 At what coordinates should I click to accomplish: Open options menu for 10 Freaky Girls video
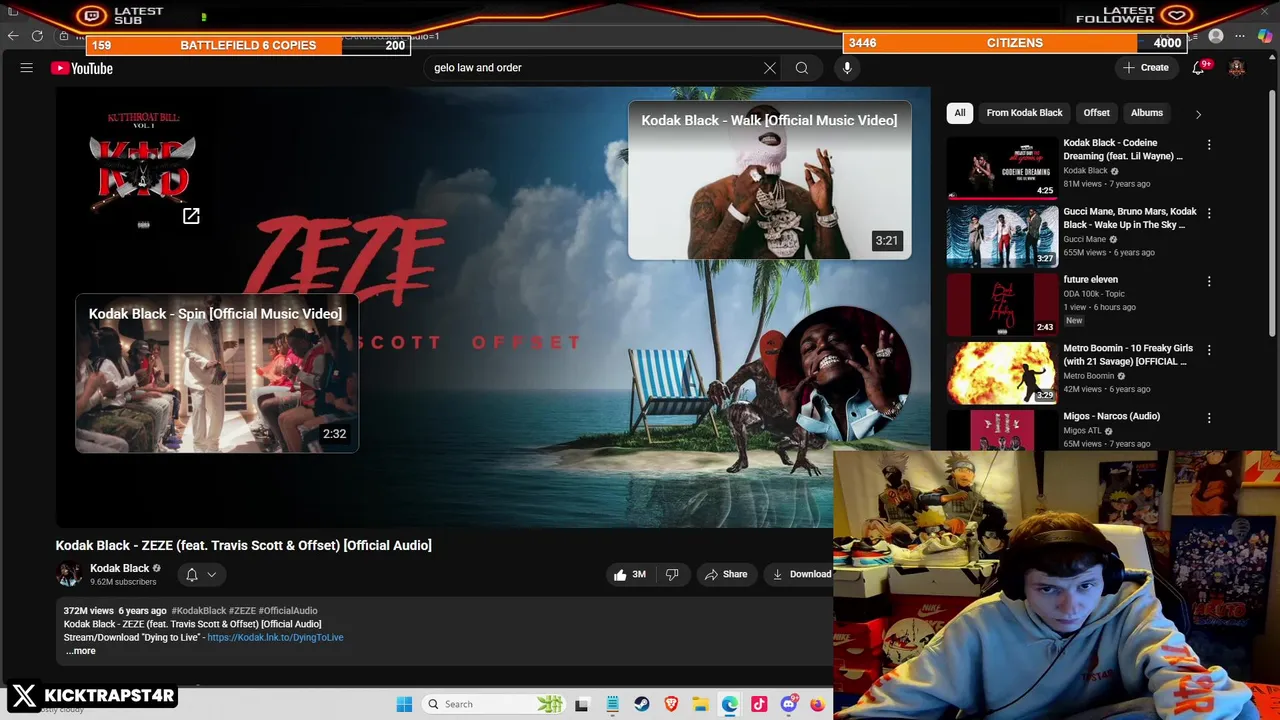point(1209,350)
